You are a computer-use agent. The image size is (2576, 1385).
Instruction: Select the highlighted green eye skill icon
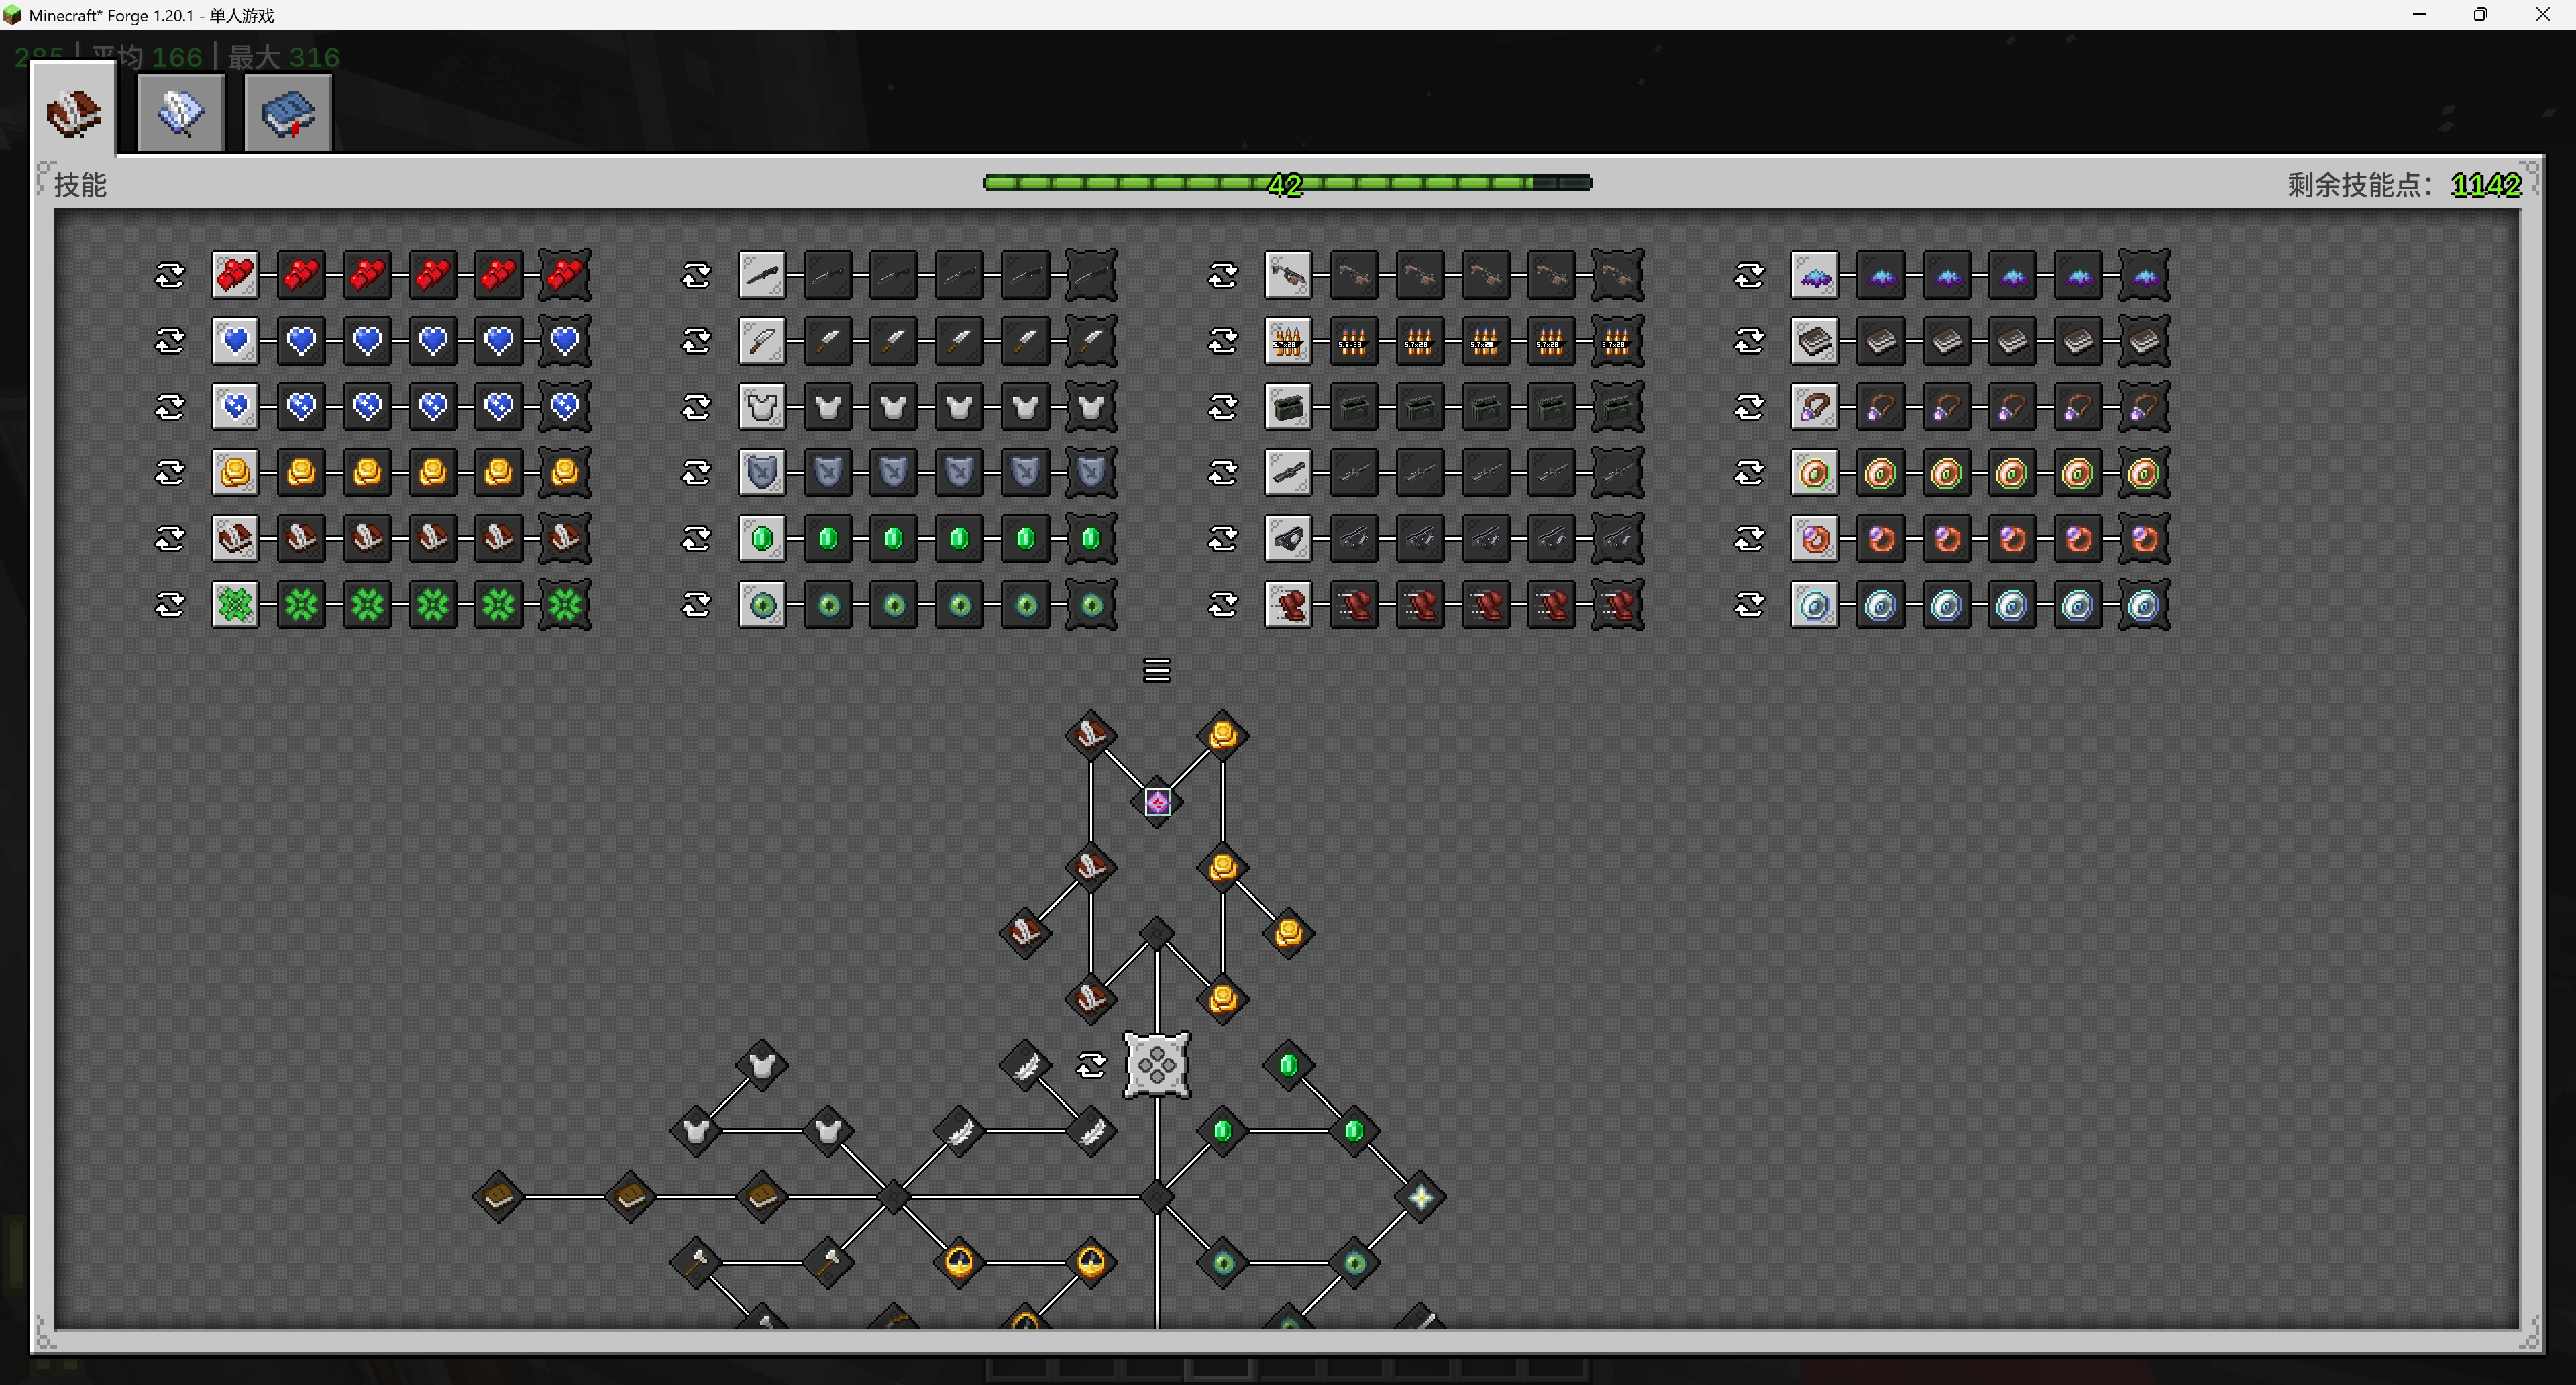(x=762, y=605)
